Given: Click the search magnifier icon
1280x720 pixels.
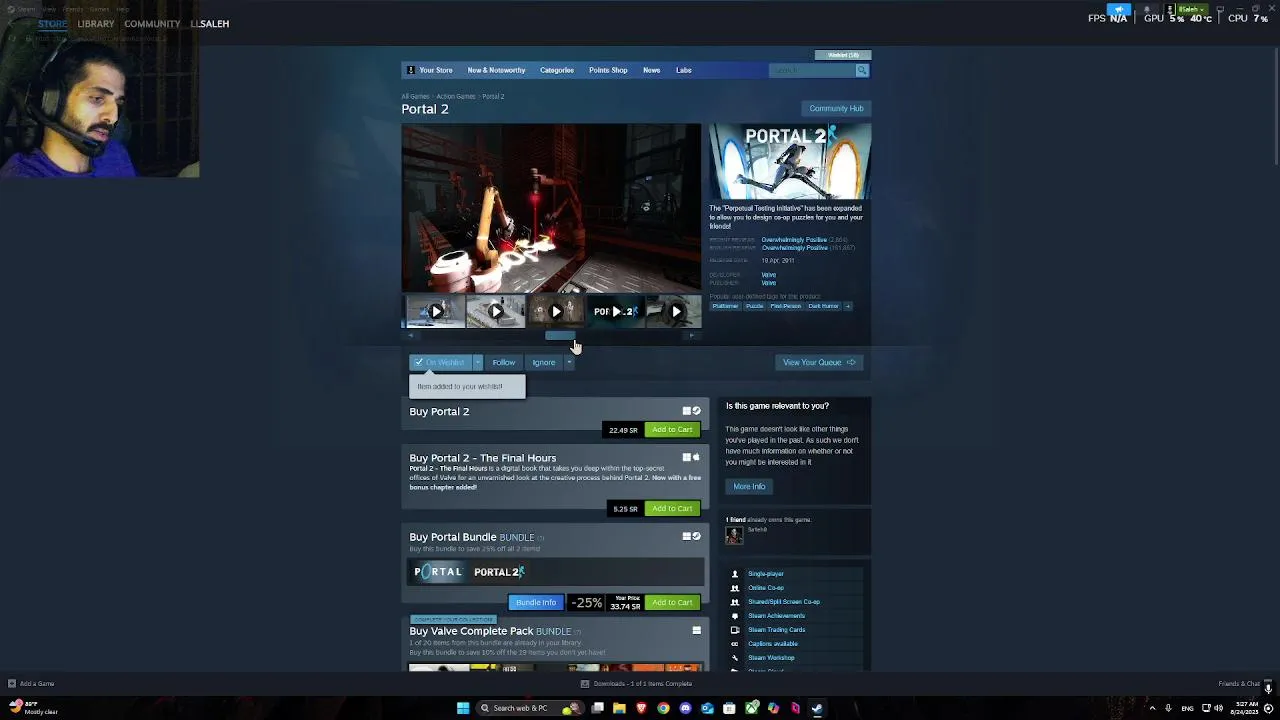Looking at the screenshot, I should pyautogui.click(x=862, y=70).
